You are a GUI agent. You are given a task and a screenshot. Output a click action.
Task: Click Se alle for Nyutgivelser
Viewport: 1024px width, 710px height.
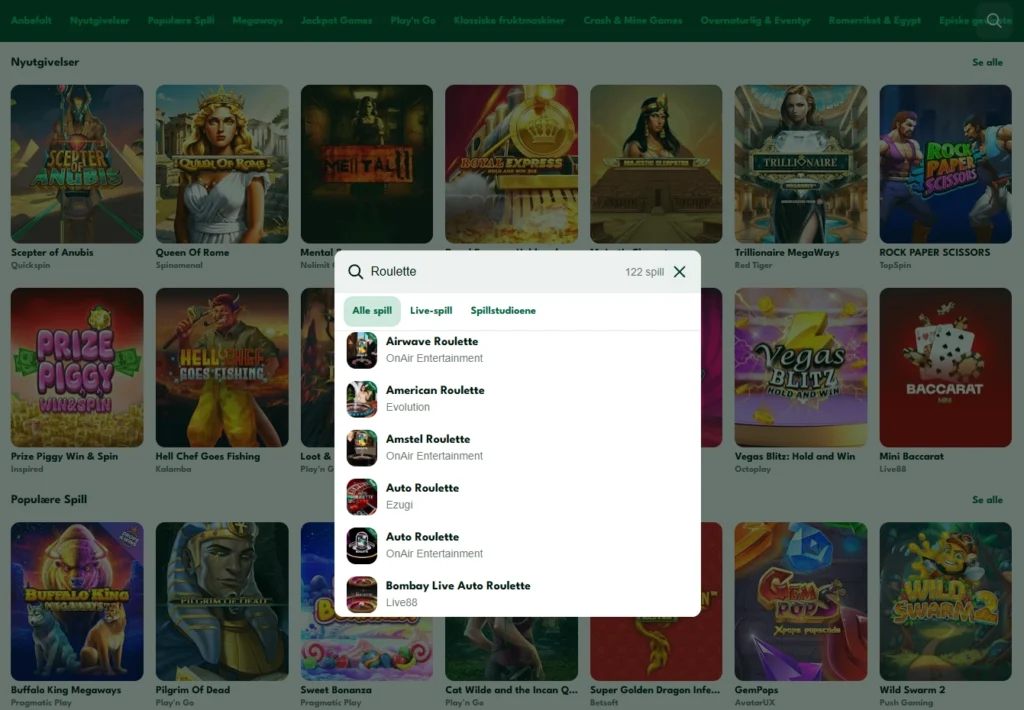[987, 63]
